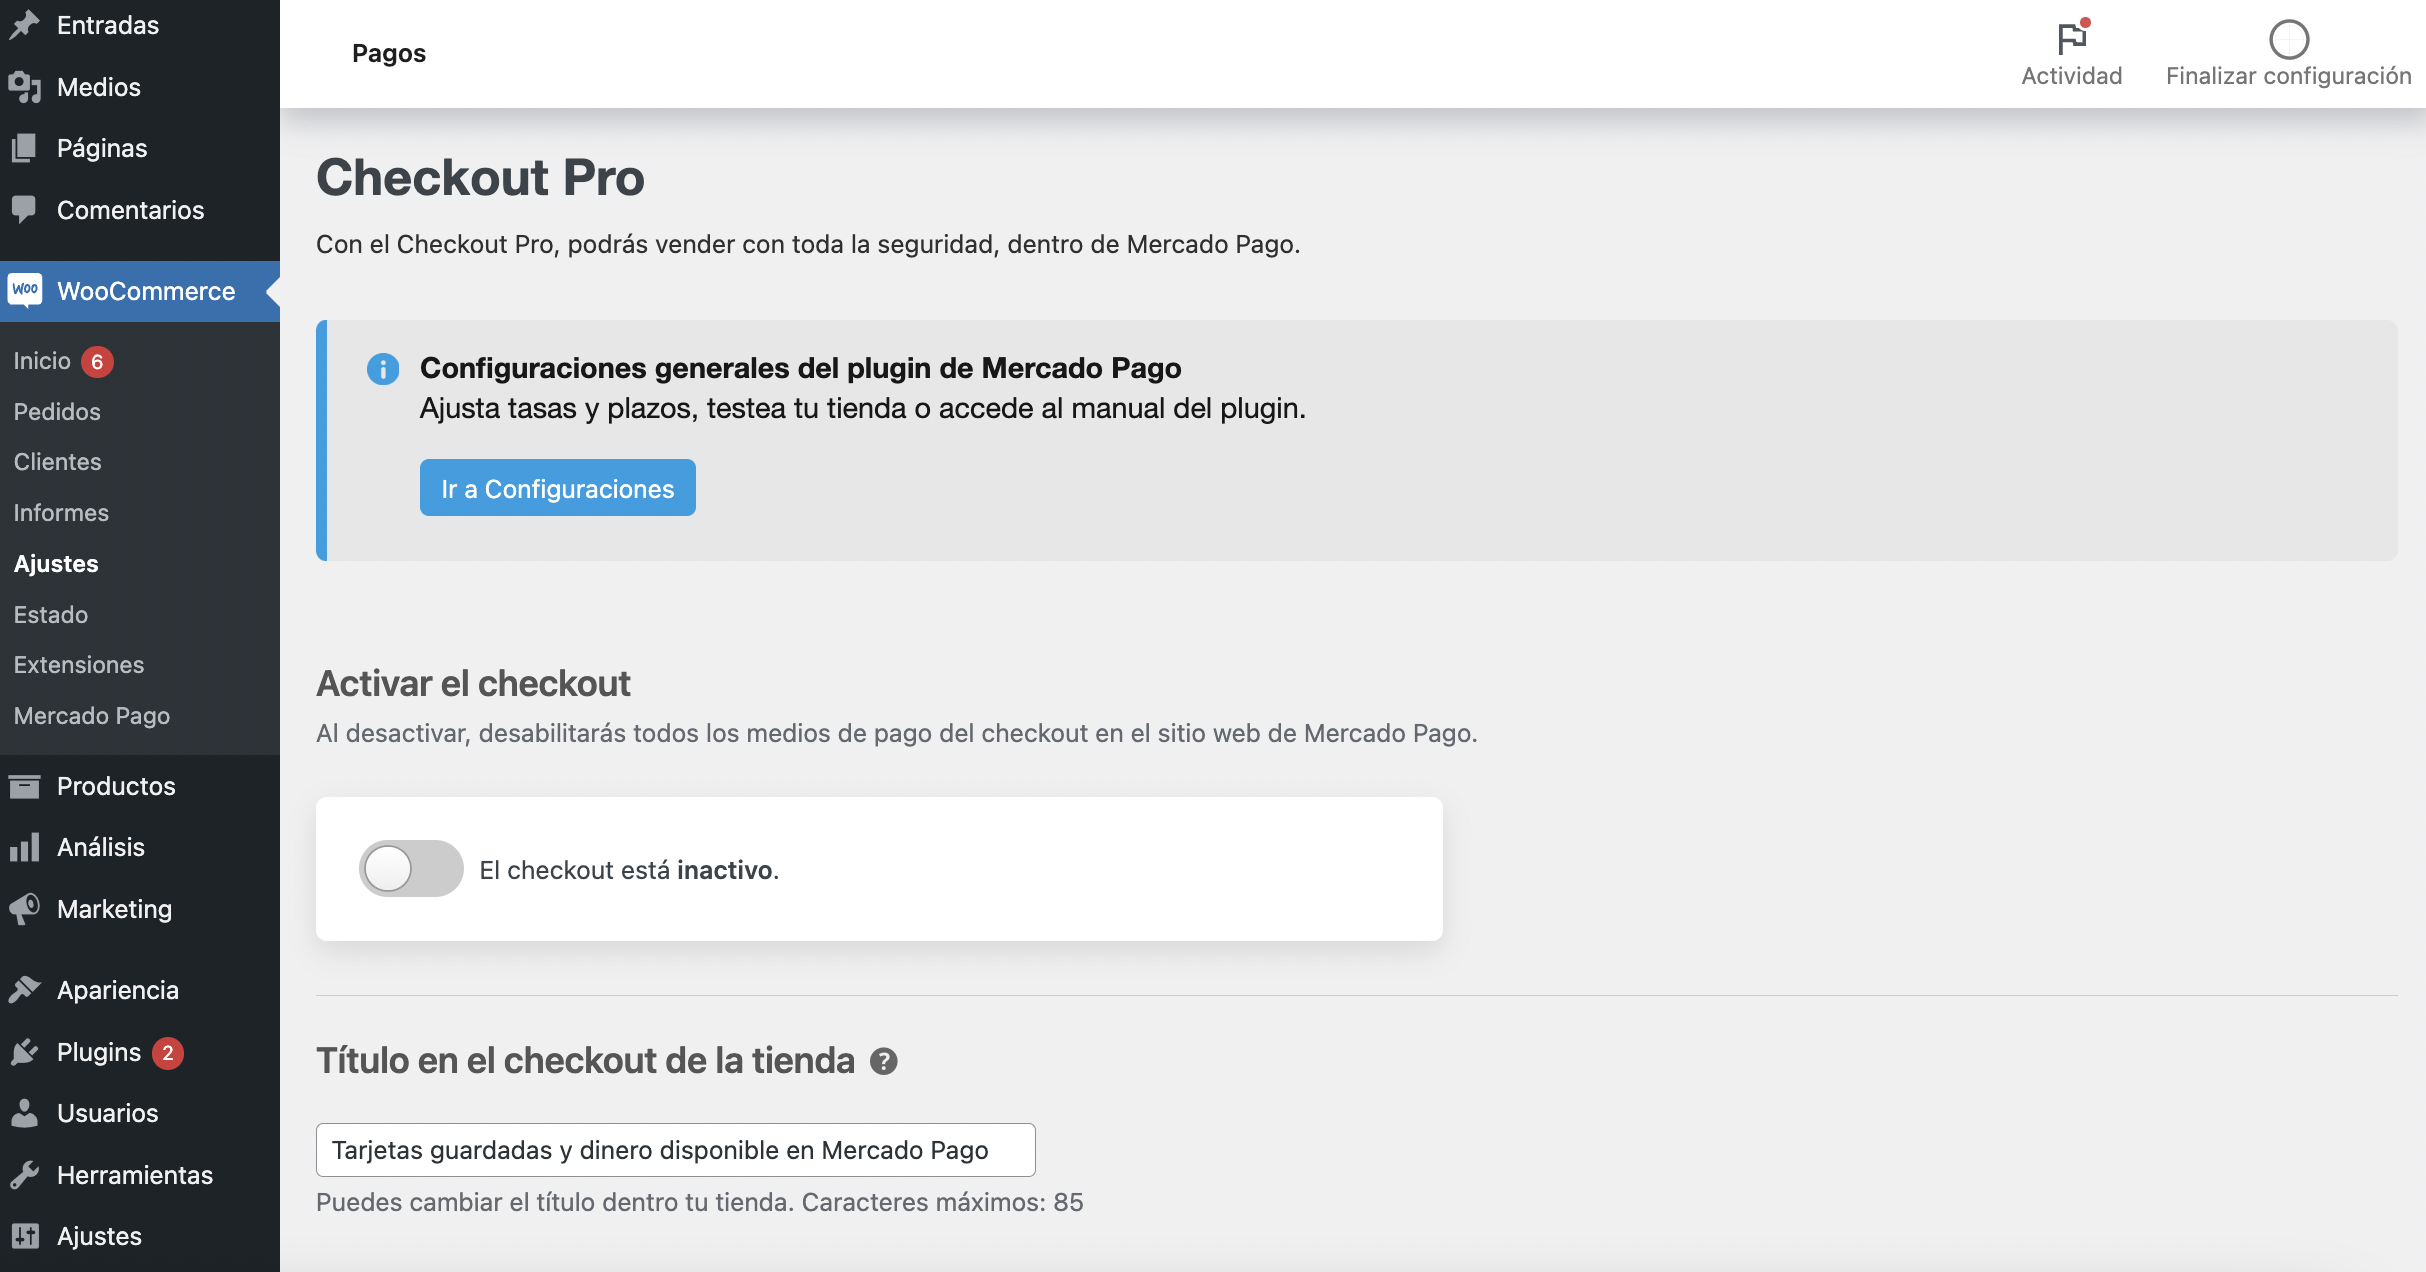The width and height of the screenshot is (2426, 1272).
Task: Click the Actividad label in header
Action: (2072, 76)
